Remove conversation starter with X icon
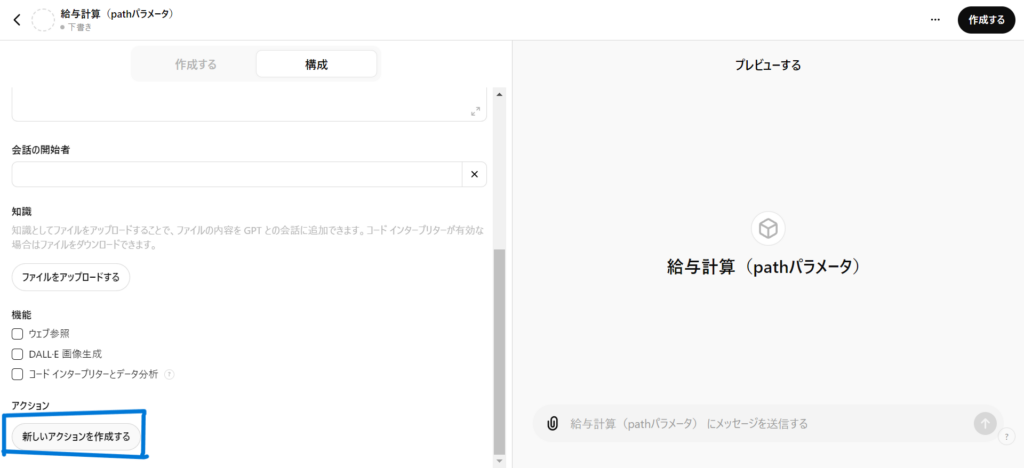Image resolution: width=1024 pixels, height=468 pixels. (x=474, y=175)
